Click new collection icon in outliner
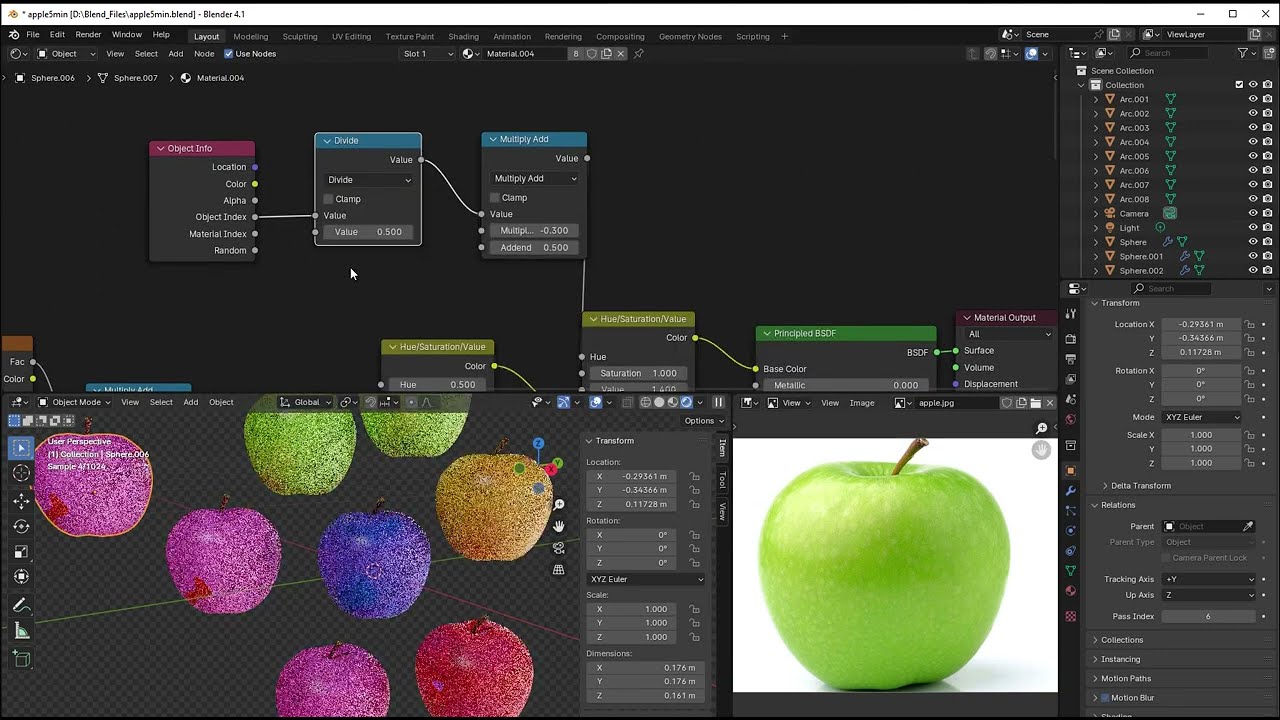 coord(1267,53)
